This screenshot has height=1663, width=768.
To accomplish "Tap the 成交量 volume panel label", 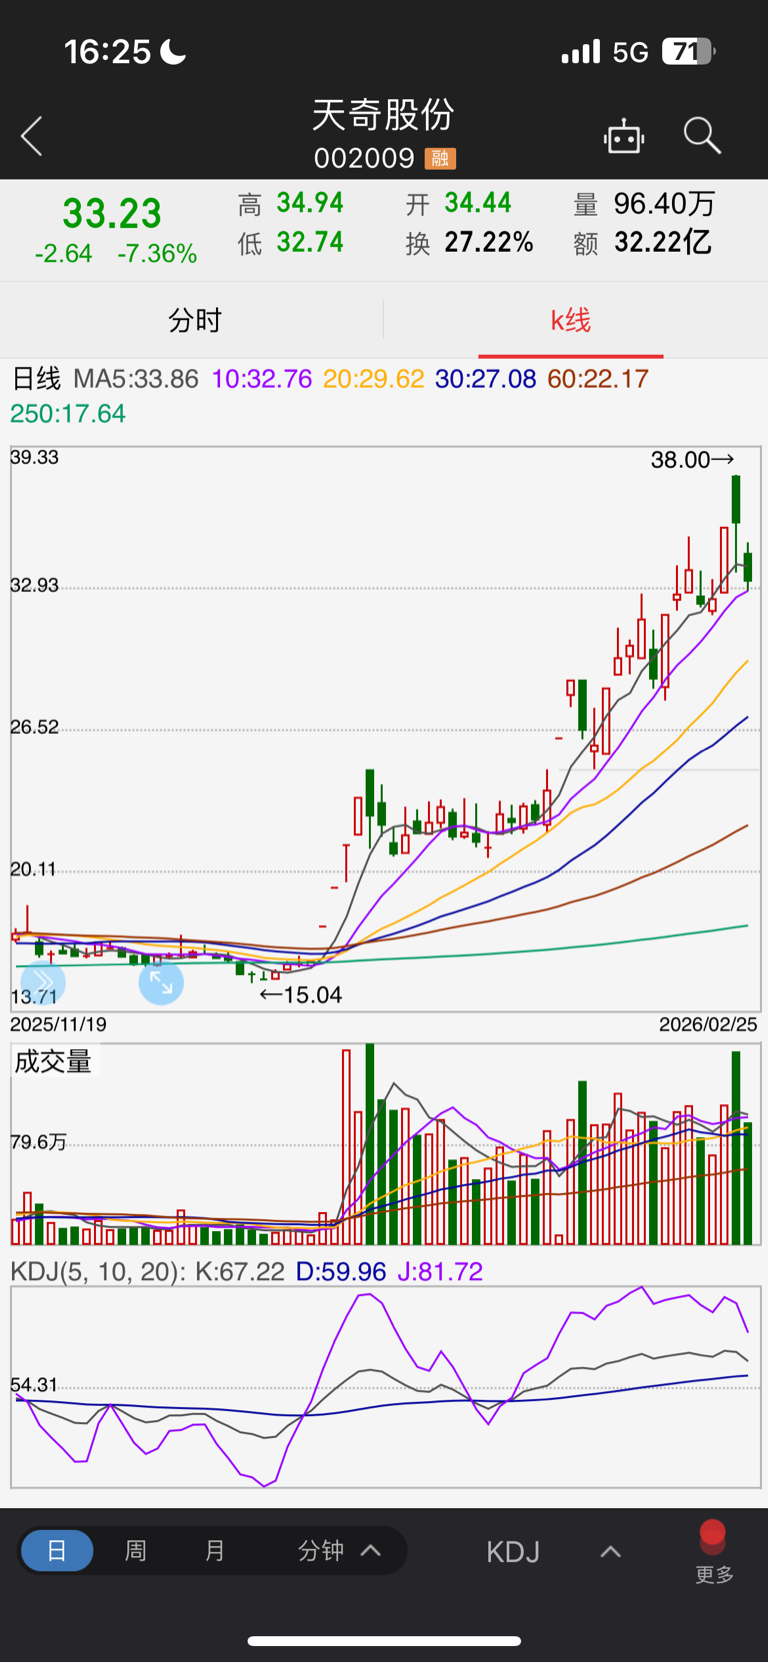I will click(x=53, y=1062).
